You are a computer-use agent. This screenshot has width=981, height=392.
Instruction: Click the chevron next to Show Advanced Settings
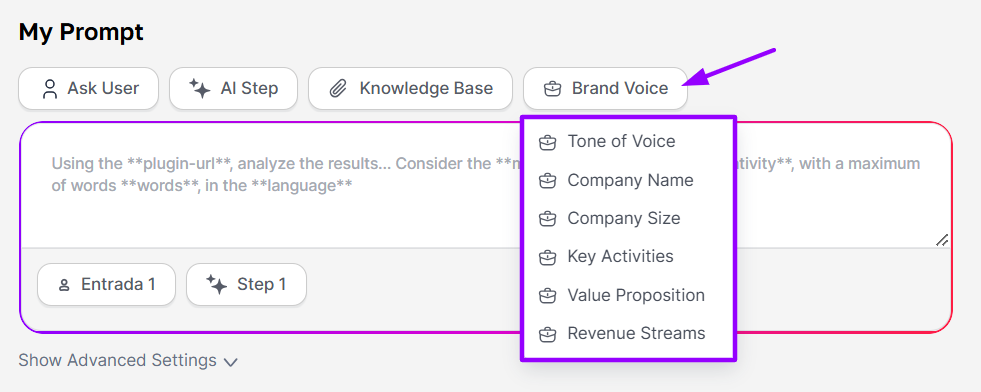[x=231, y=361]
